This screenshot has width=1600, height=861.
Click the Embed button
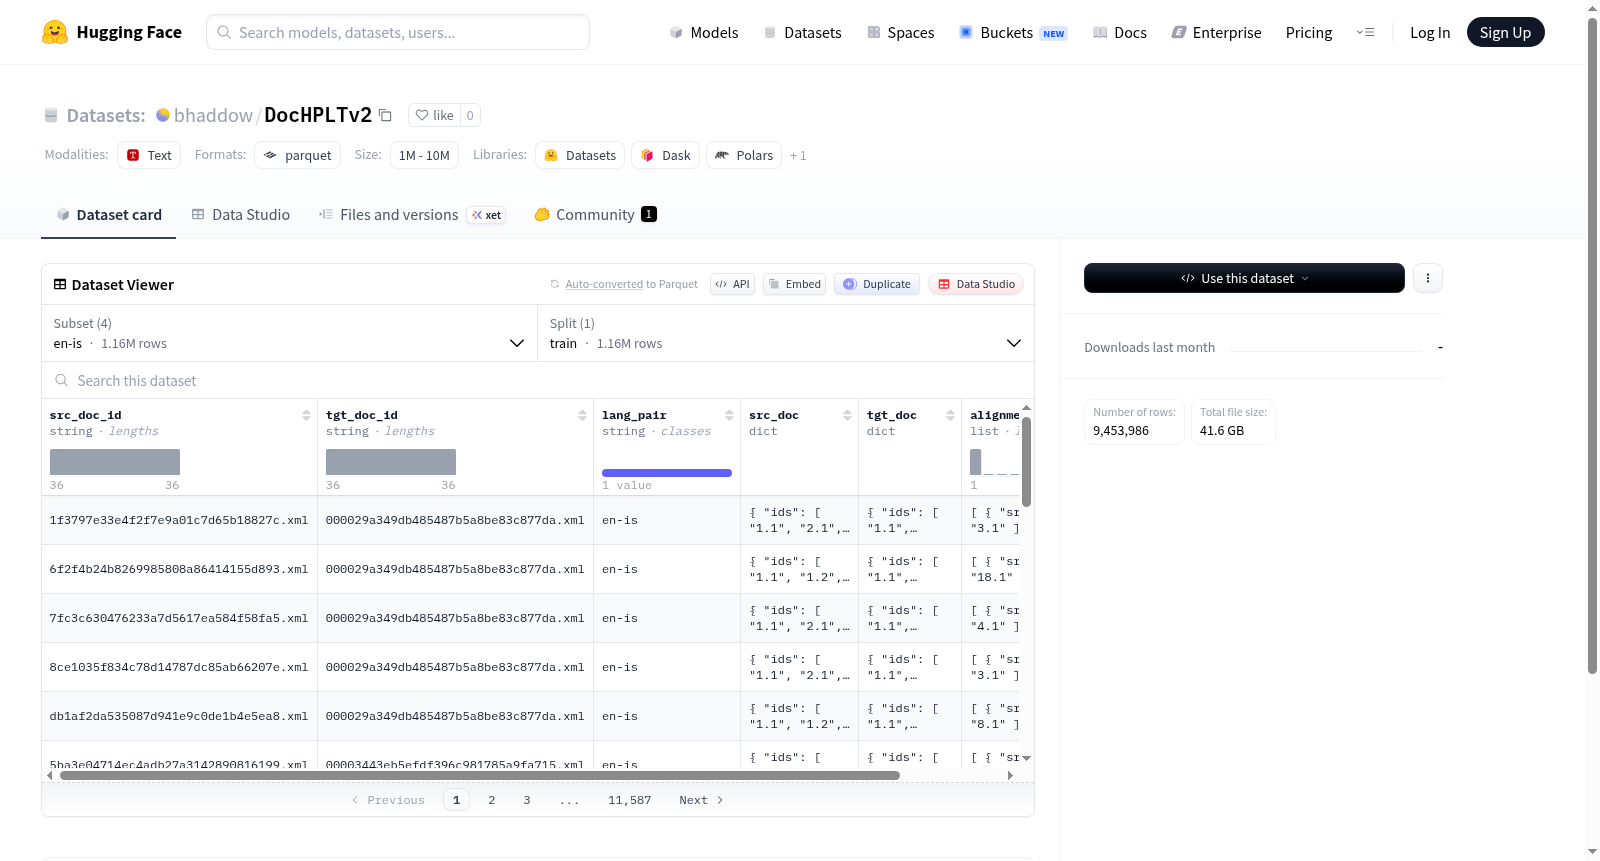[x=794, y=284]
